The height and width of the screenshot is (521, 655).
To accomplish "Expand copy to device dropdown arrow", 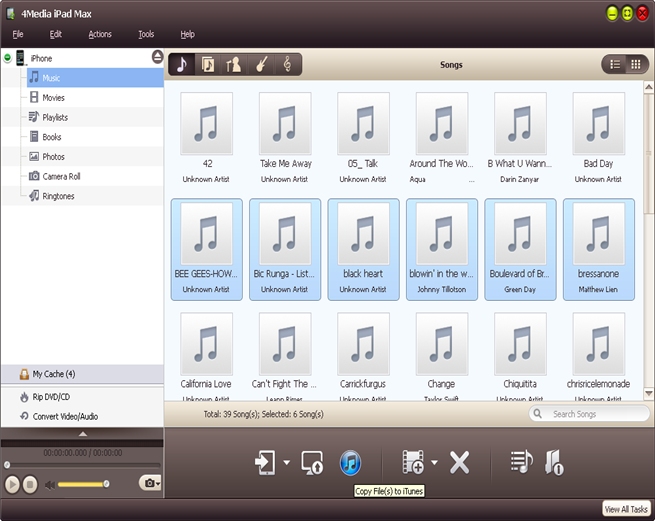I will click(x=287, y=462).
